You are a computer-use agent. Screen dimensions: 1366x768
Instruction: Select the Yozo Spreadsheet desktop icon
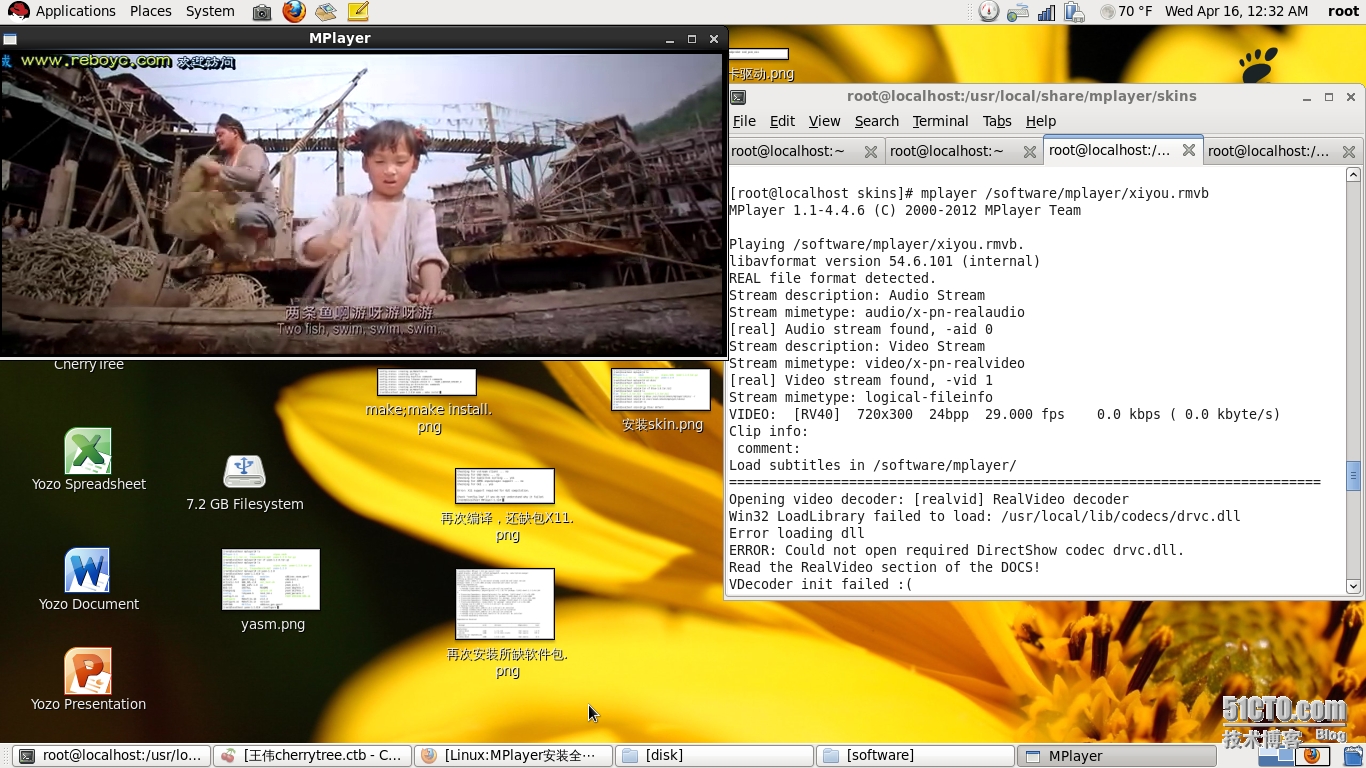coord(88,460)
